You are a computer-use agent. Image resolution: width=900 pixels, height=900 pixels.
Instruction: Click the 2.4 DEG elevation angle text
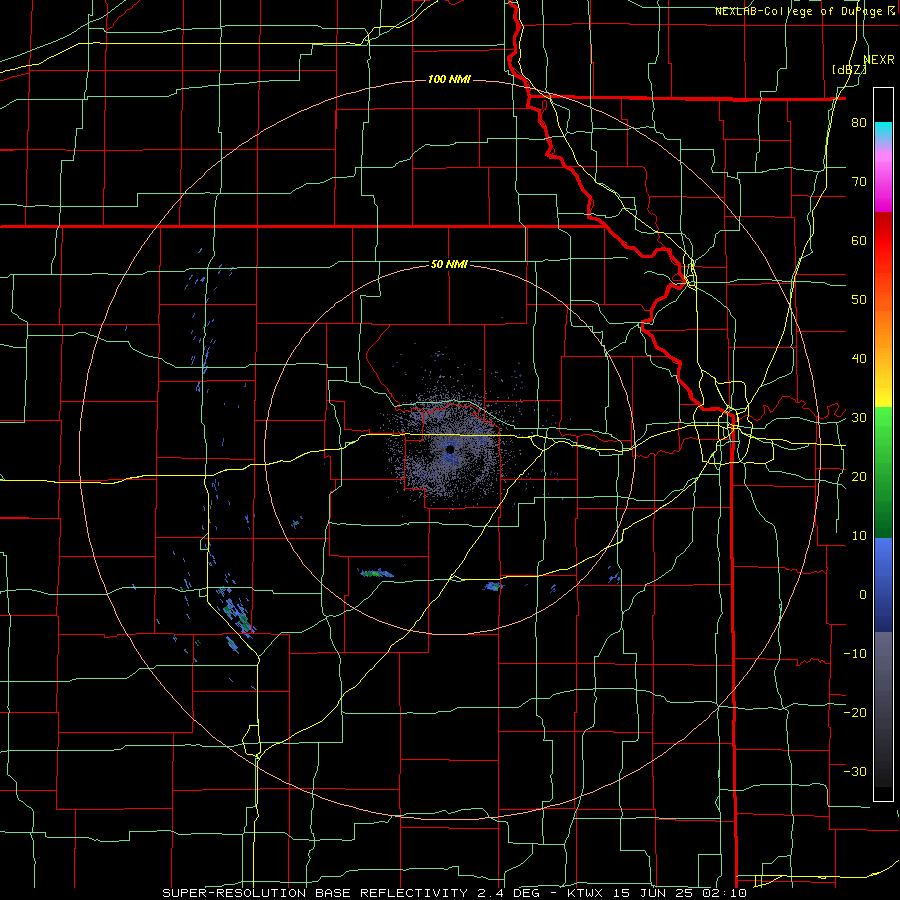507,893
